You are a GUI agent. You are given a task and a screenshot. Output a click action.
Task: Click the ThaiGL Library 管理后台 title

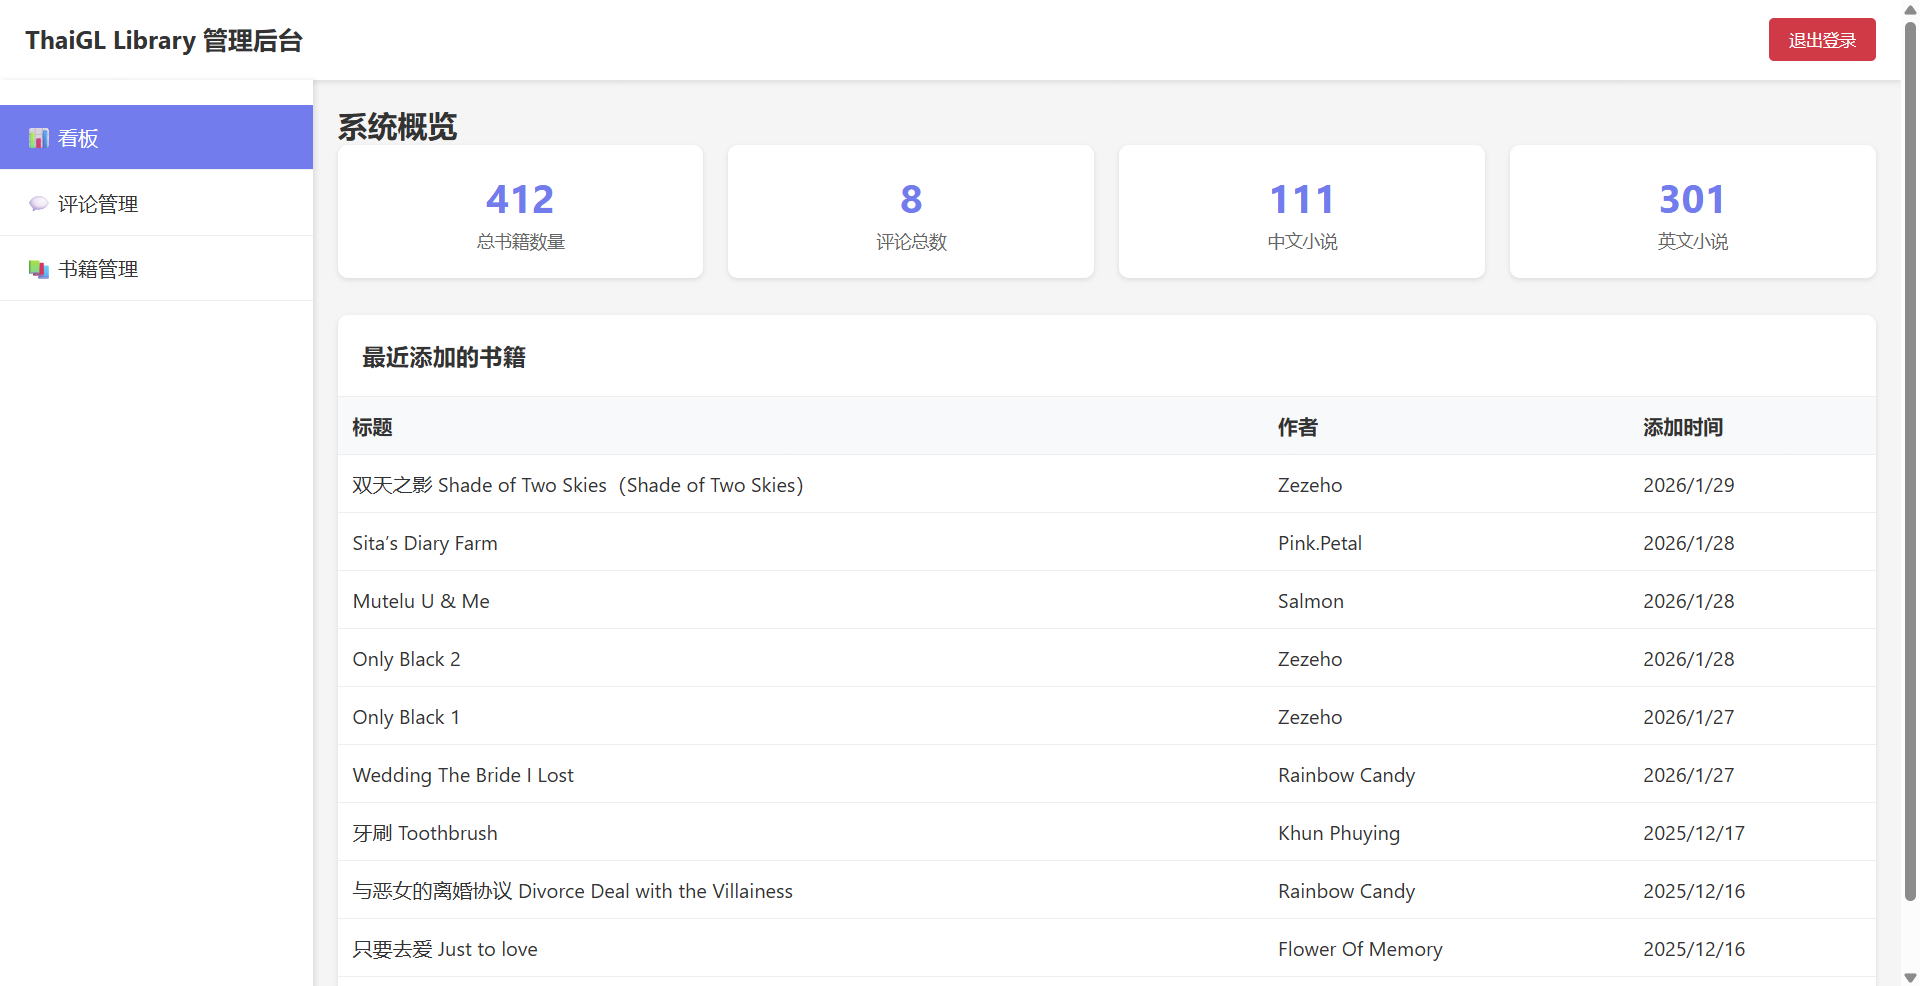pos(164,40)
